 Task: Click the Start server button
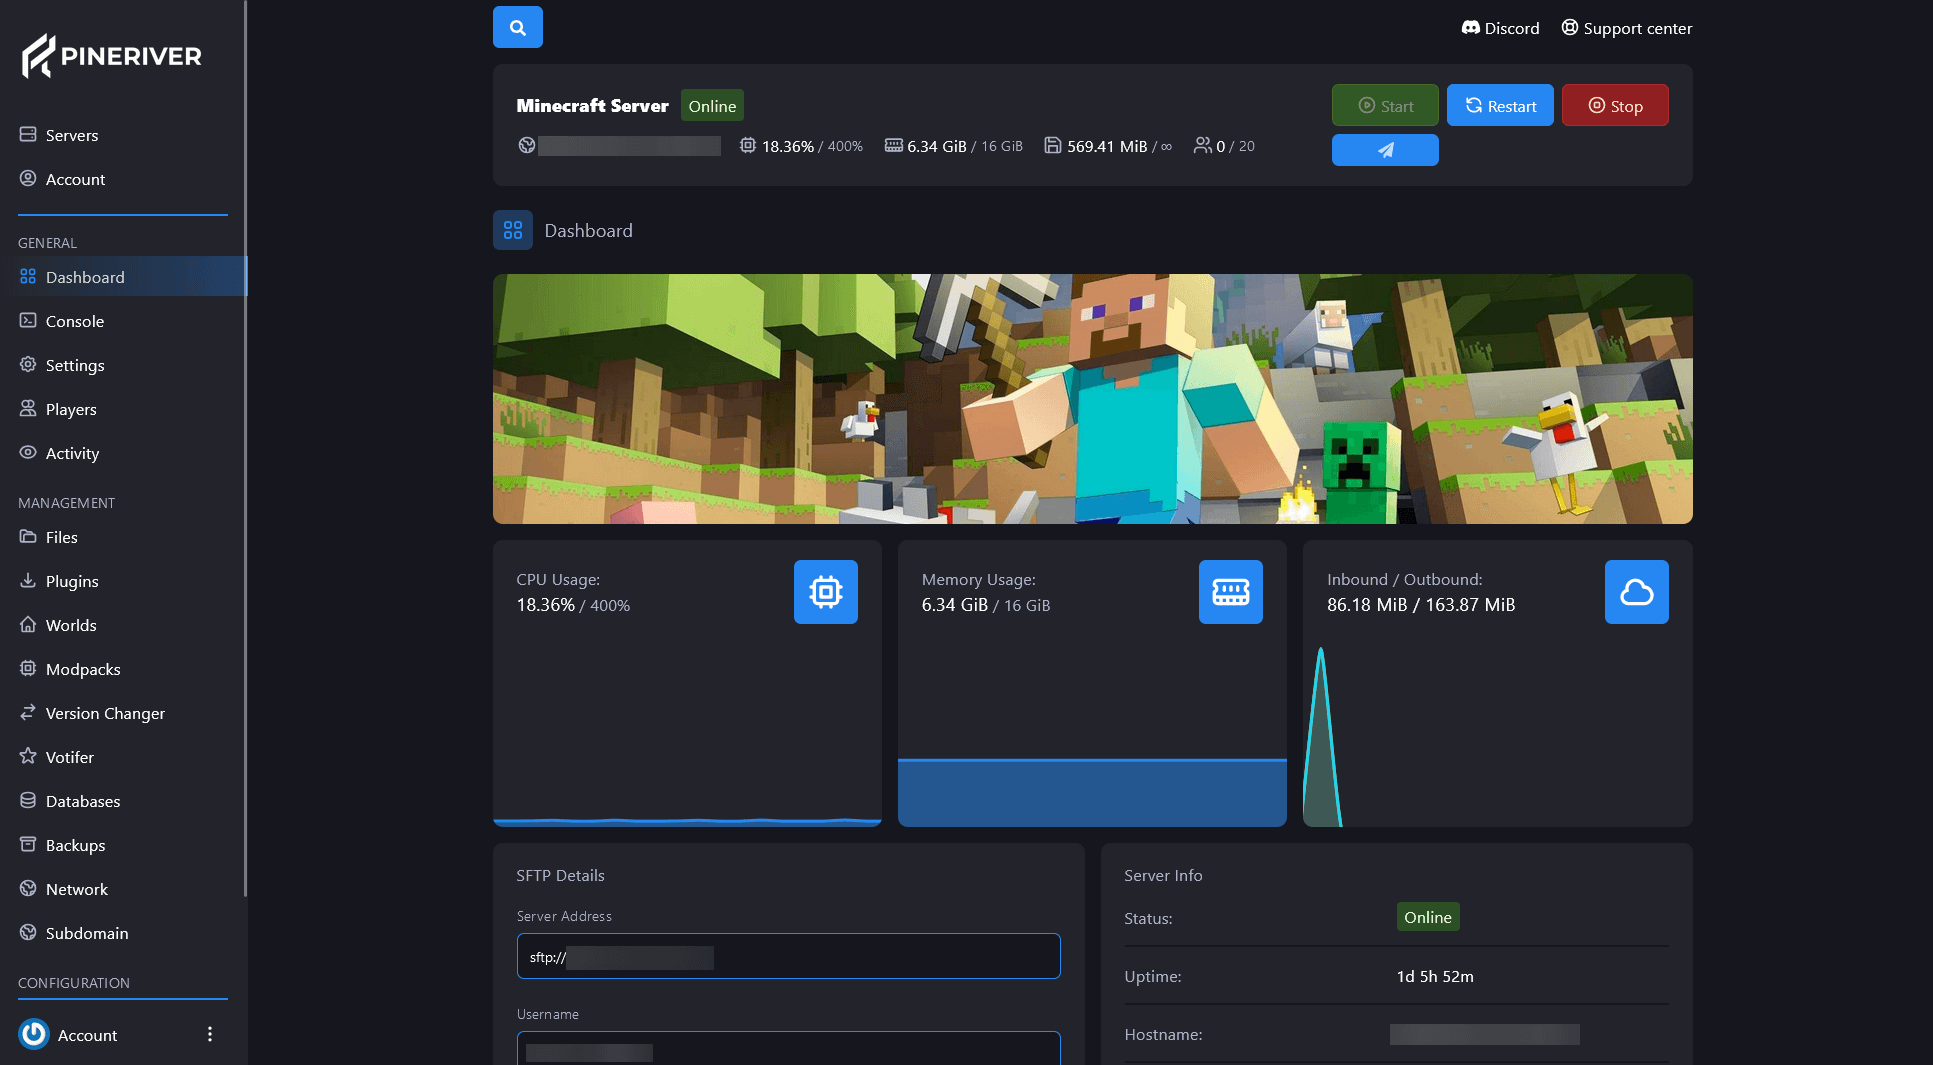(x=1385, y=105)
